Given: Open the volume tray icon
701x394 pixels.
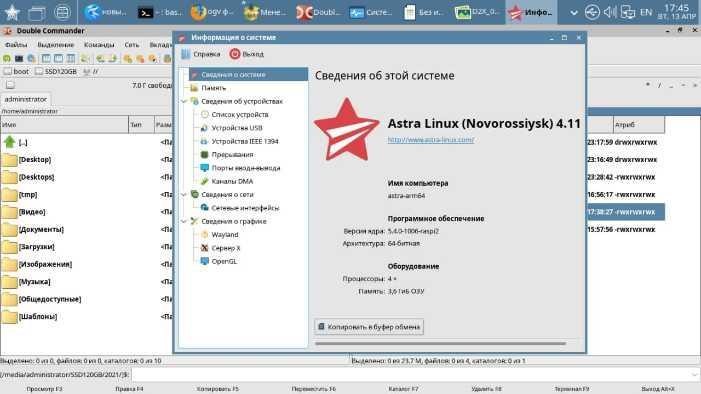Looking at the screenshot, I should coord(609,12).
